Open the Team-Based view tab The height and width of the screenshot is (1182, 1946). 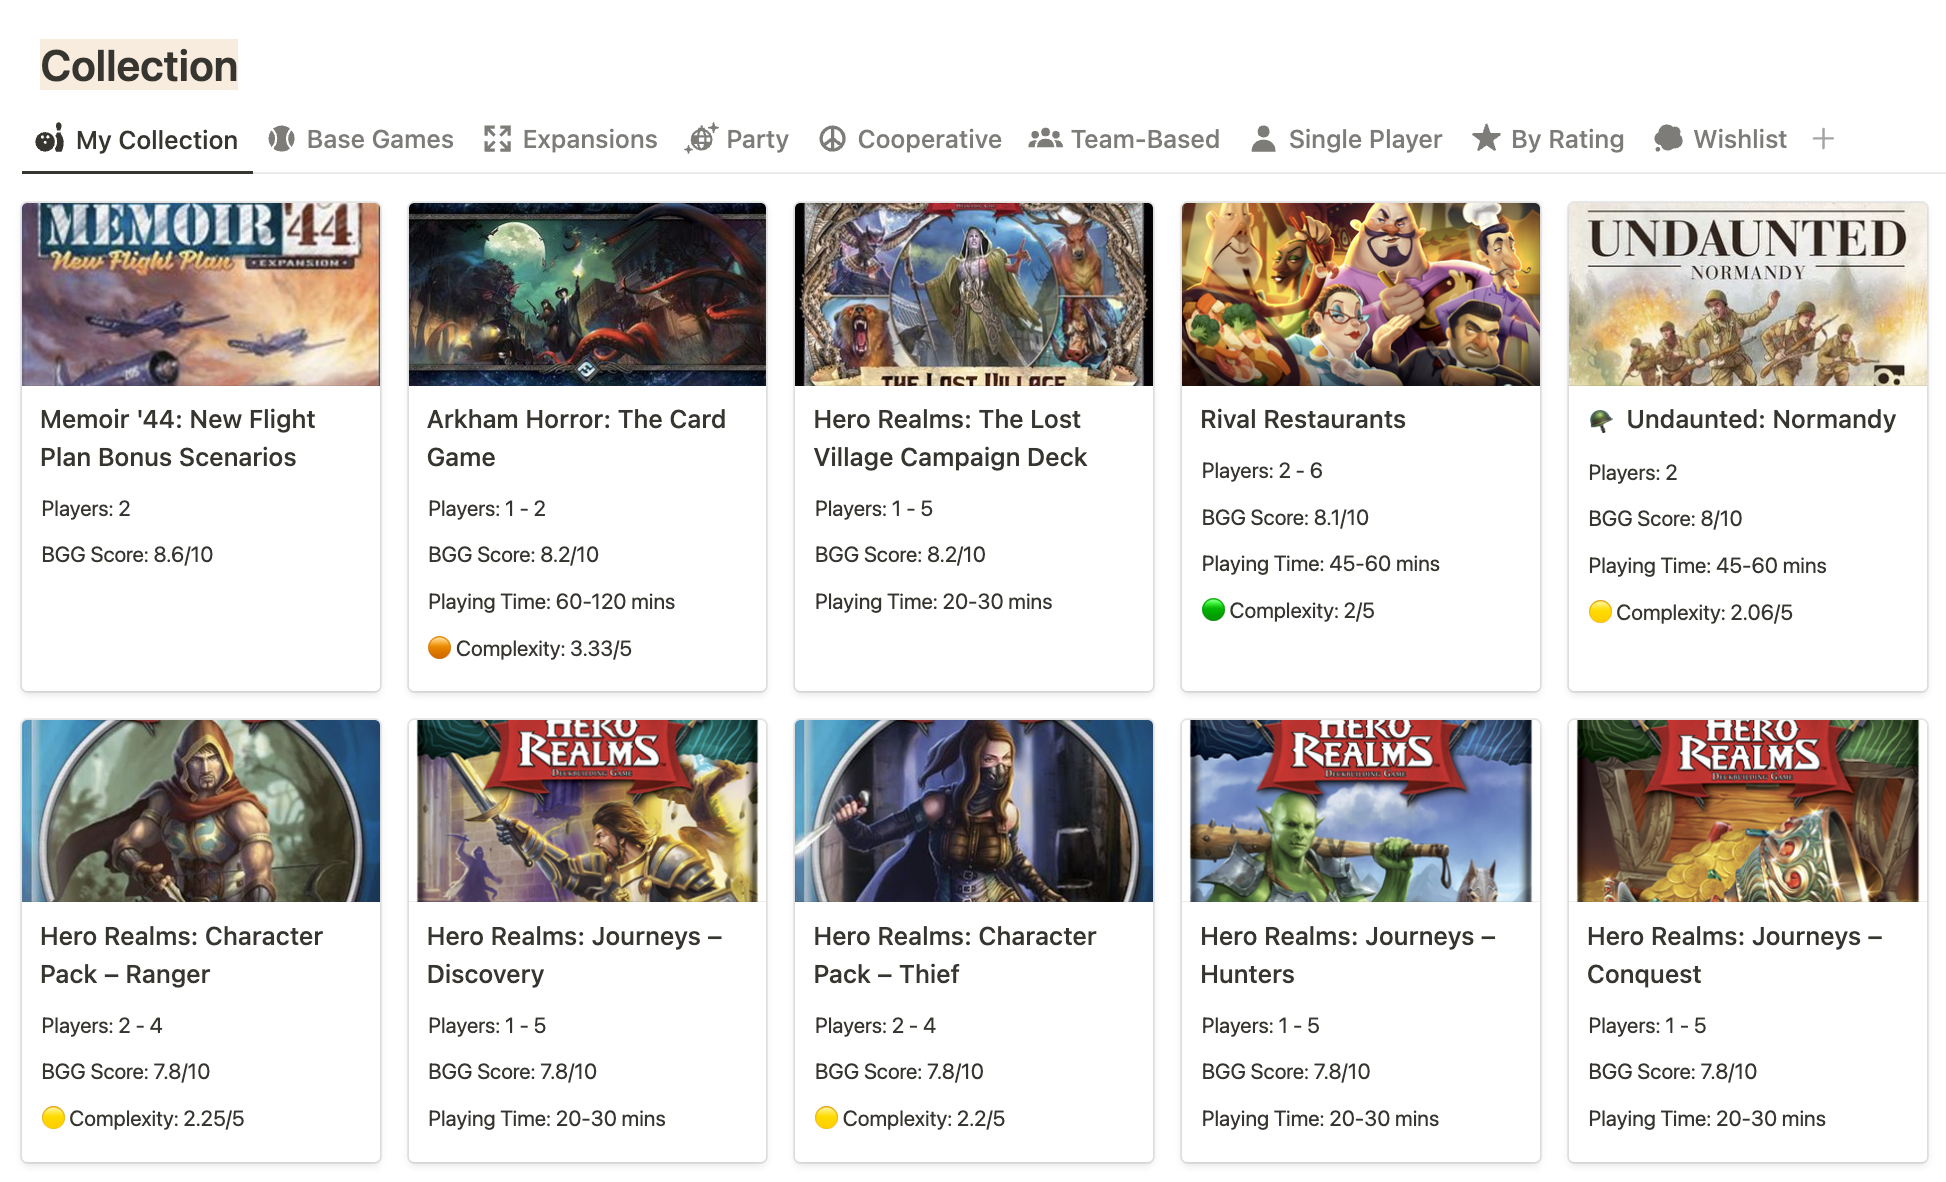click(1125, 139)
